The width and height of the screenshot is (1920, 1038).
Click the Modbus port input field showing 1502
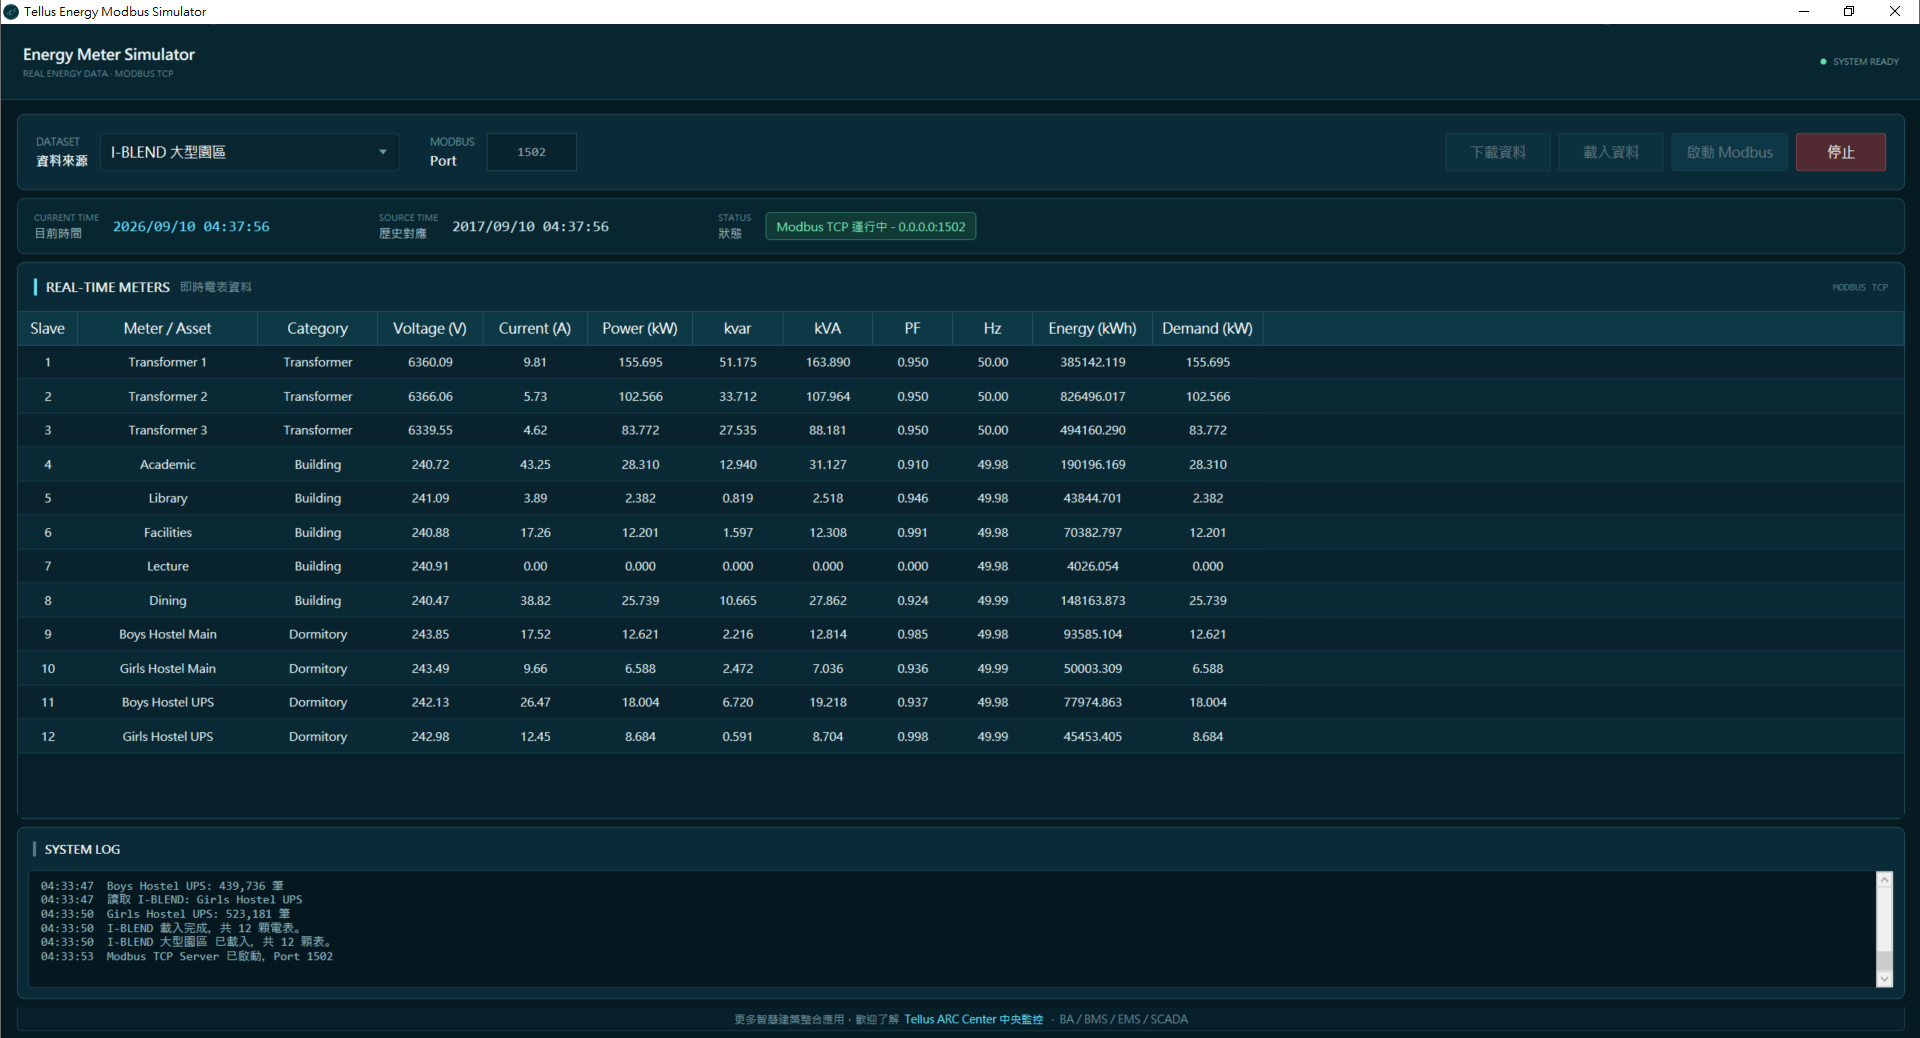(x=531, y=152)
